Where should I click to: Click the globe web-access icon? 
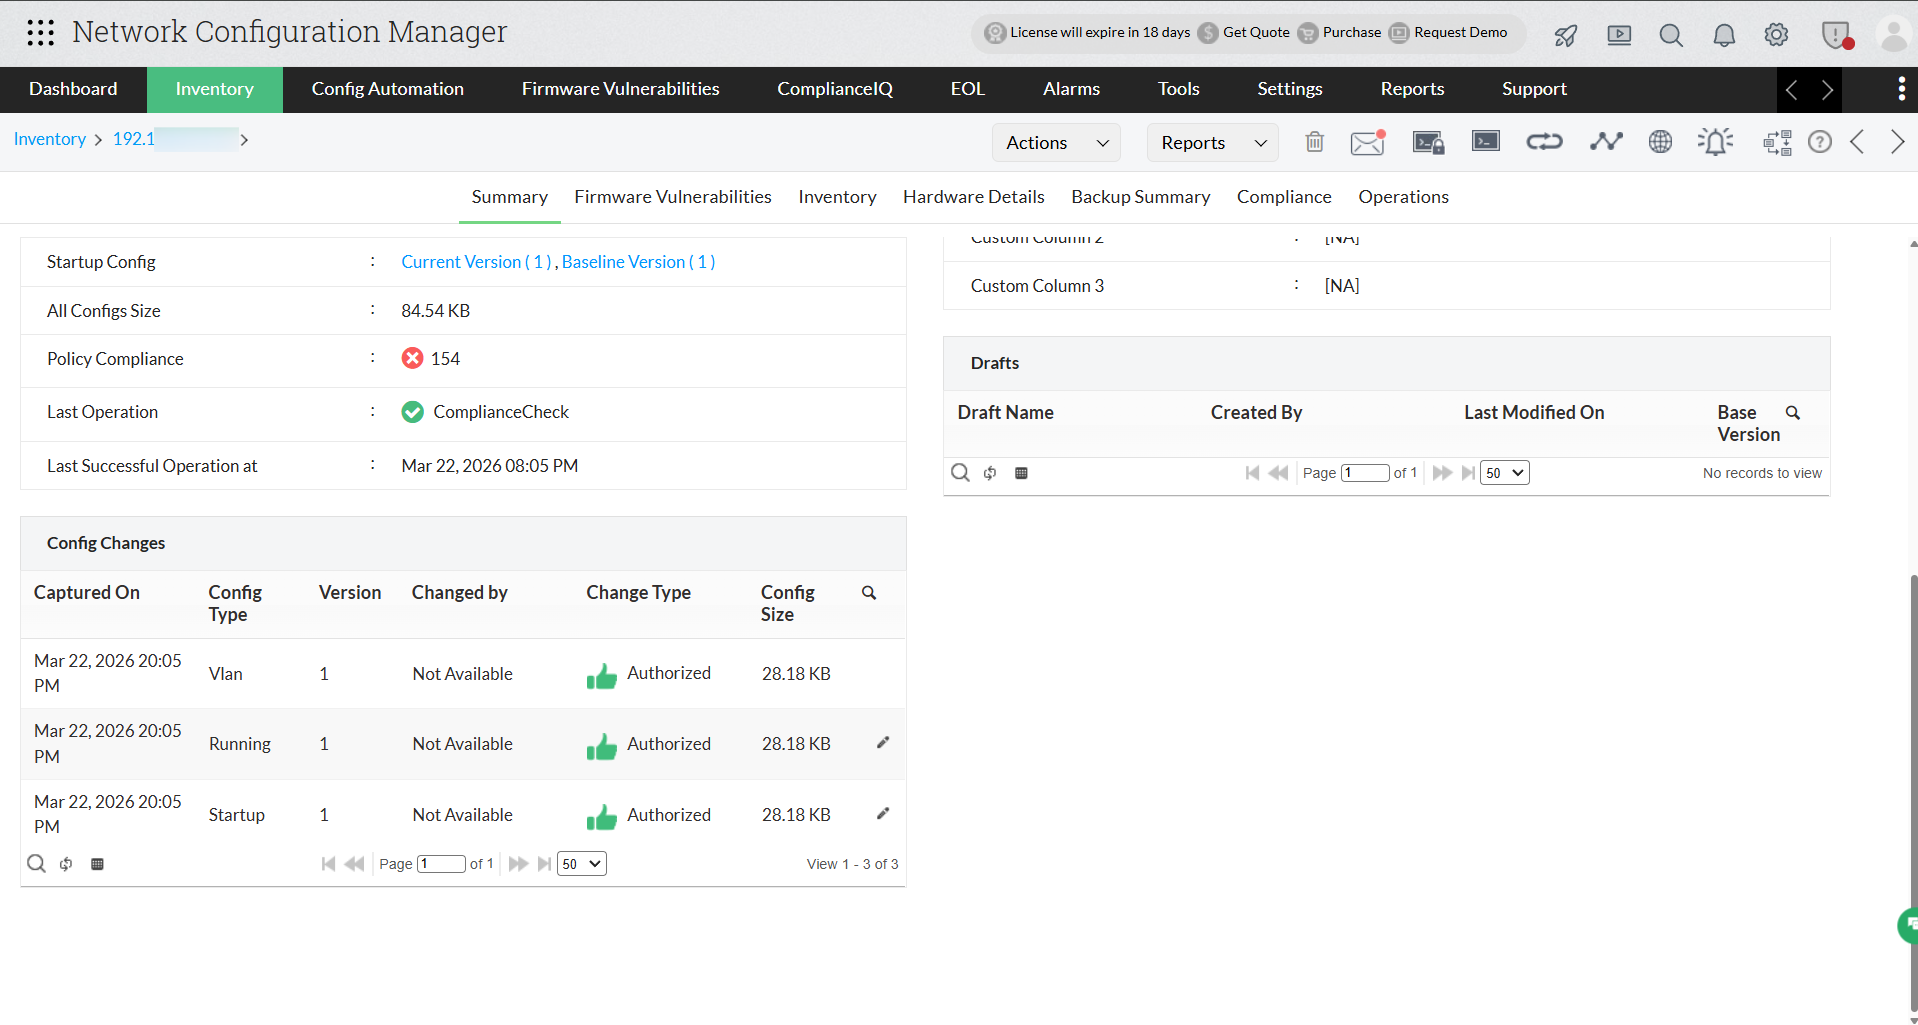click(x=1660, y=142)
